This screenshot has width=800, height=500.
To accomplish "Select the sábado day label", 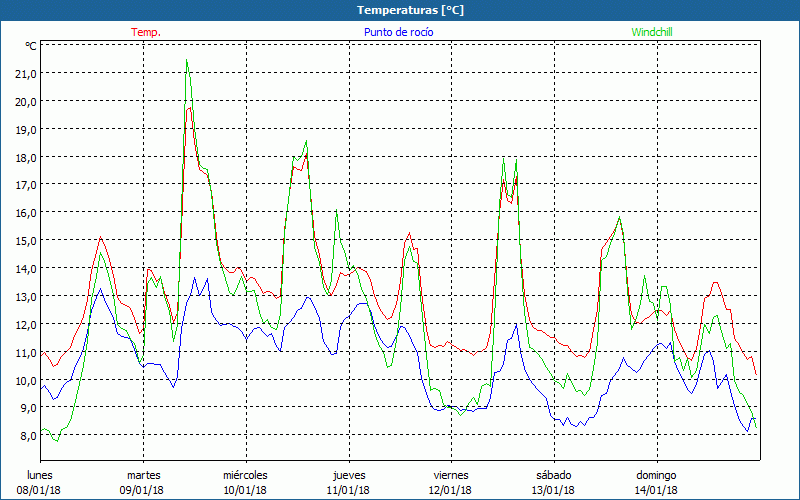I will pyautogui.click(x=553, y=475).
